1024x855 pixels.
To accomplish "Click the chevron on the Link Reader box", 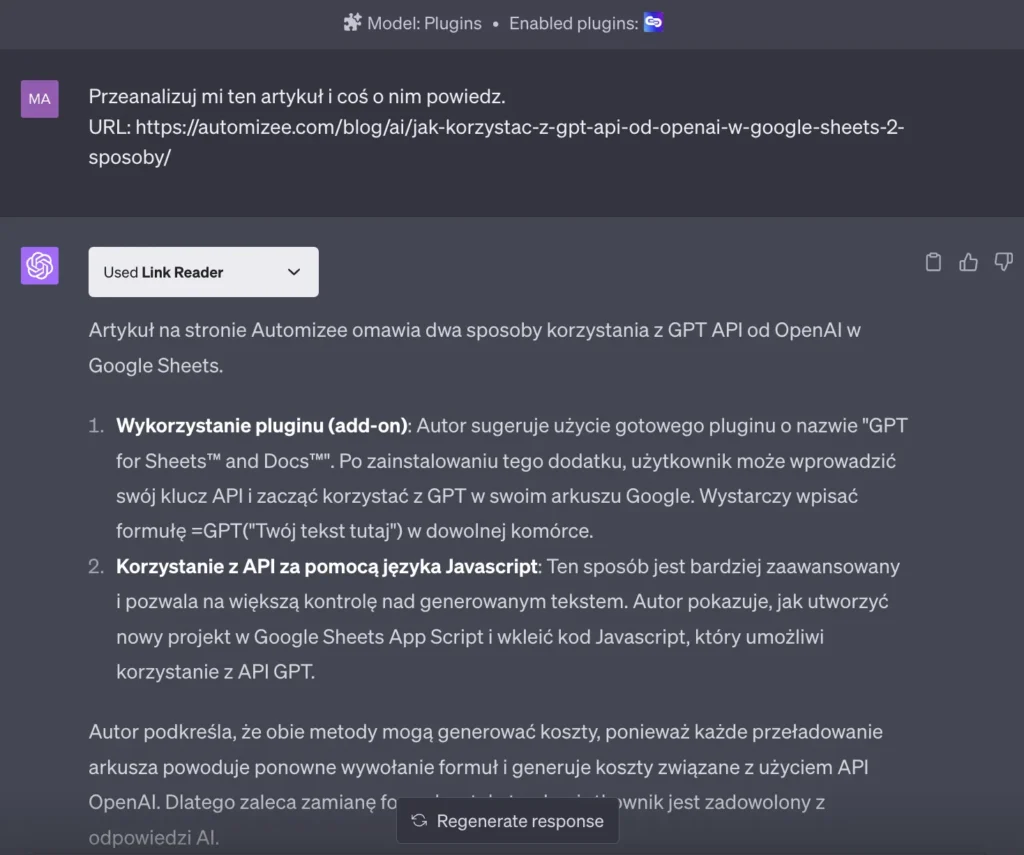I will [294, 271].
